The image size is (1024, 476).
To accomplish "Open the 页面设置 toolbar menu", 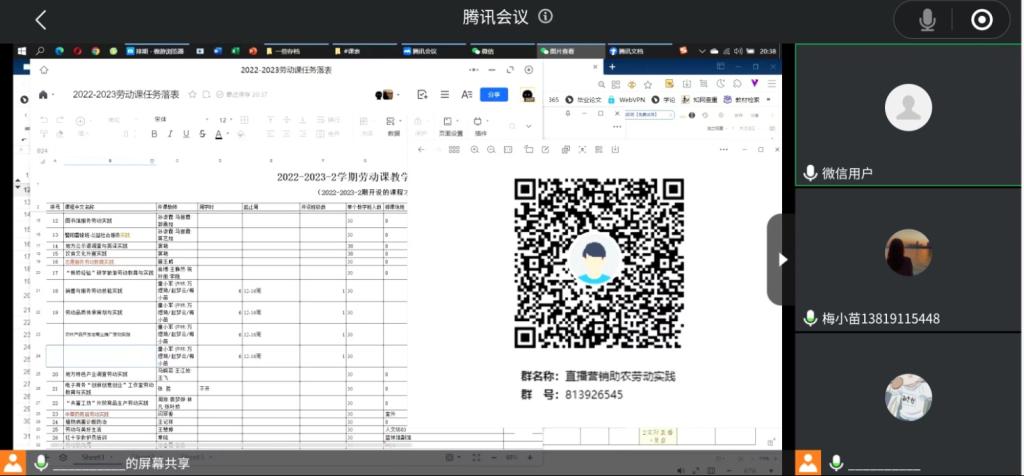I will click(x=451, y=126).
